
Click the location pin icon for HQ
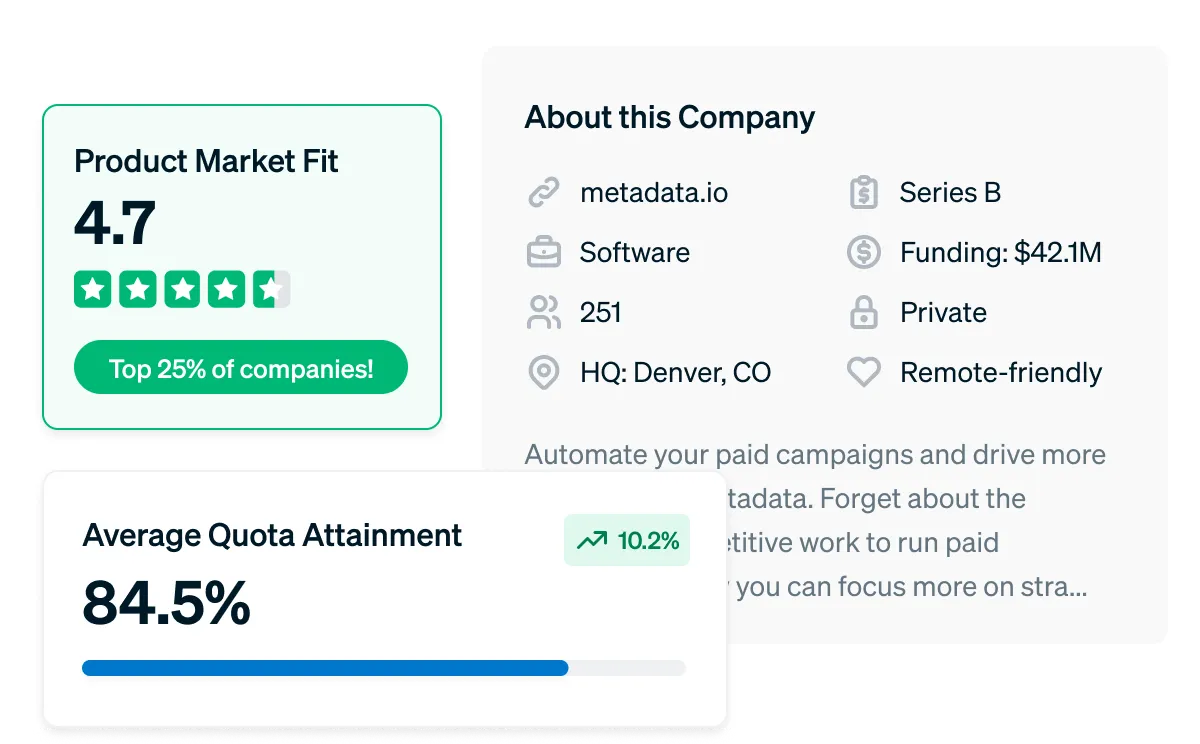click(x=543, y=373)
